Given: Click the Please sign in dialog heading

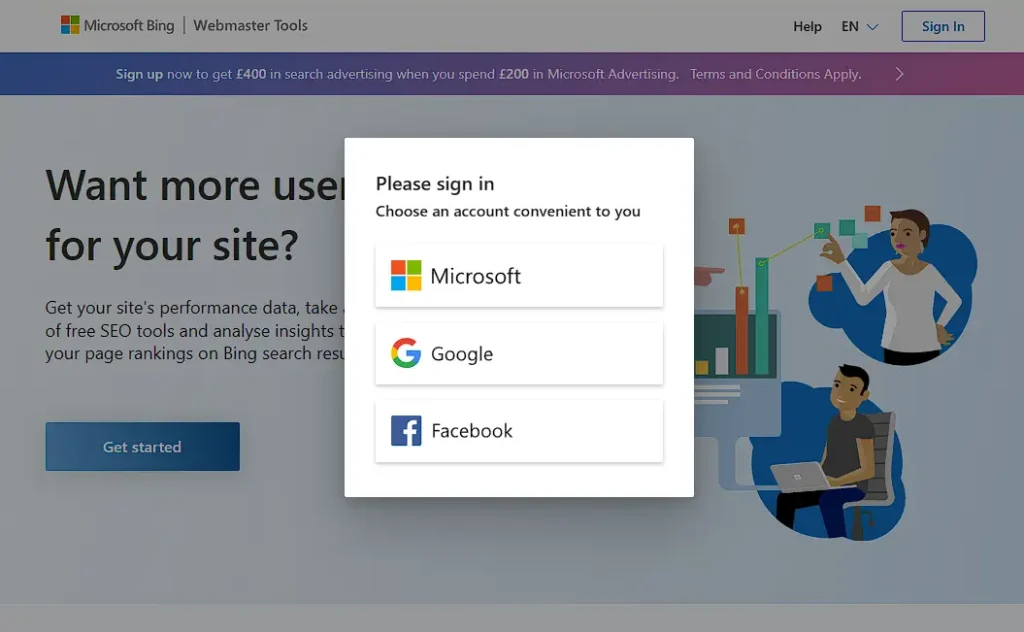Looking at the screenshot, I should [434, 184].
